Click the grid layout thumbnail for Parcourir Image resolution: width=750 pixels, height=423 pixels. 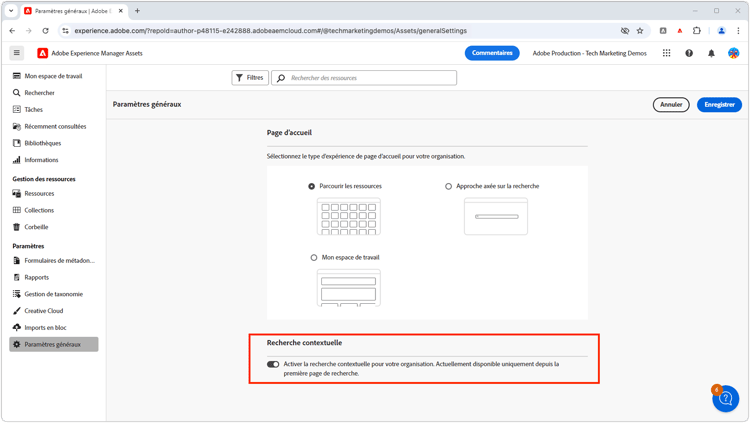point(349,216)
